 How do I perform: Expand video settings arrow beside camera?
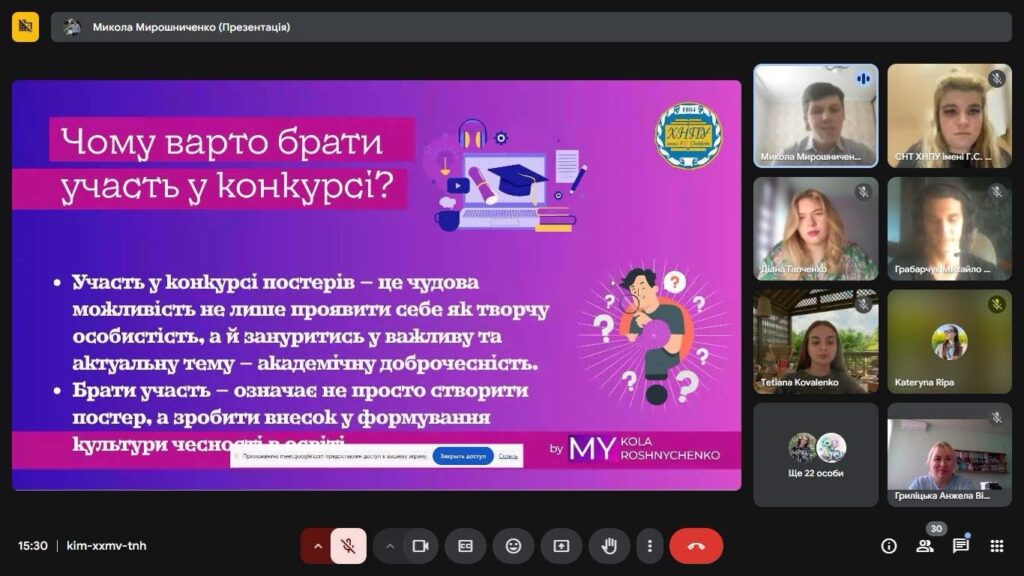tap(390, 546)
